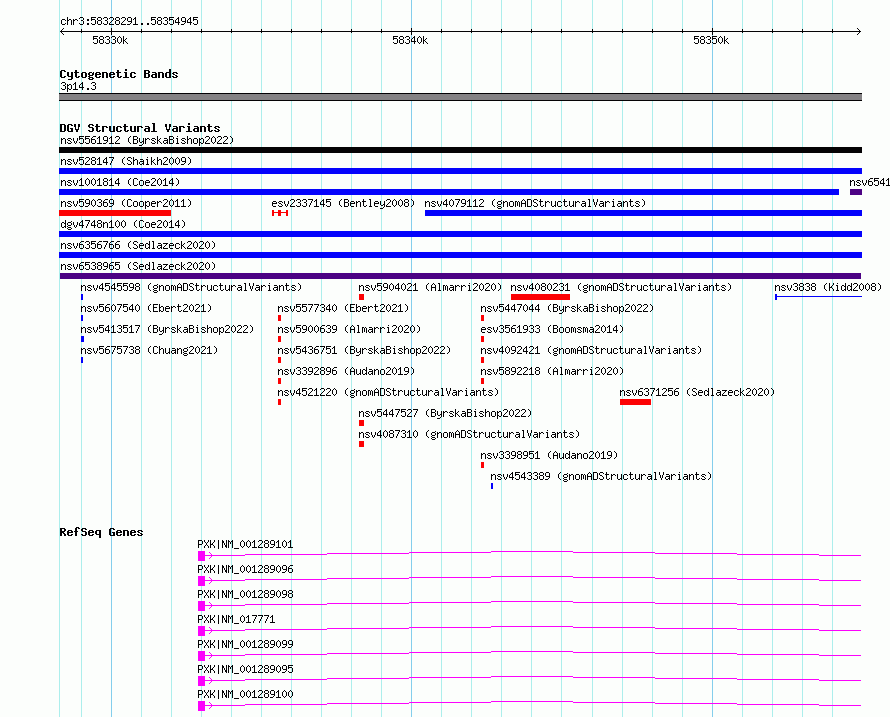The image size is (890, 717).
Task: Open variant nsv5607540 (Ebert2021) label
Action: click(x=146, y=308)
